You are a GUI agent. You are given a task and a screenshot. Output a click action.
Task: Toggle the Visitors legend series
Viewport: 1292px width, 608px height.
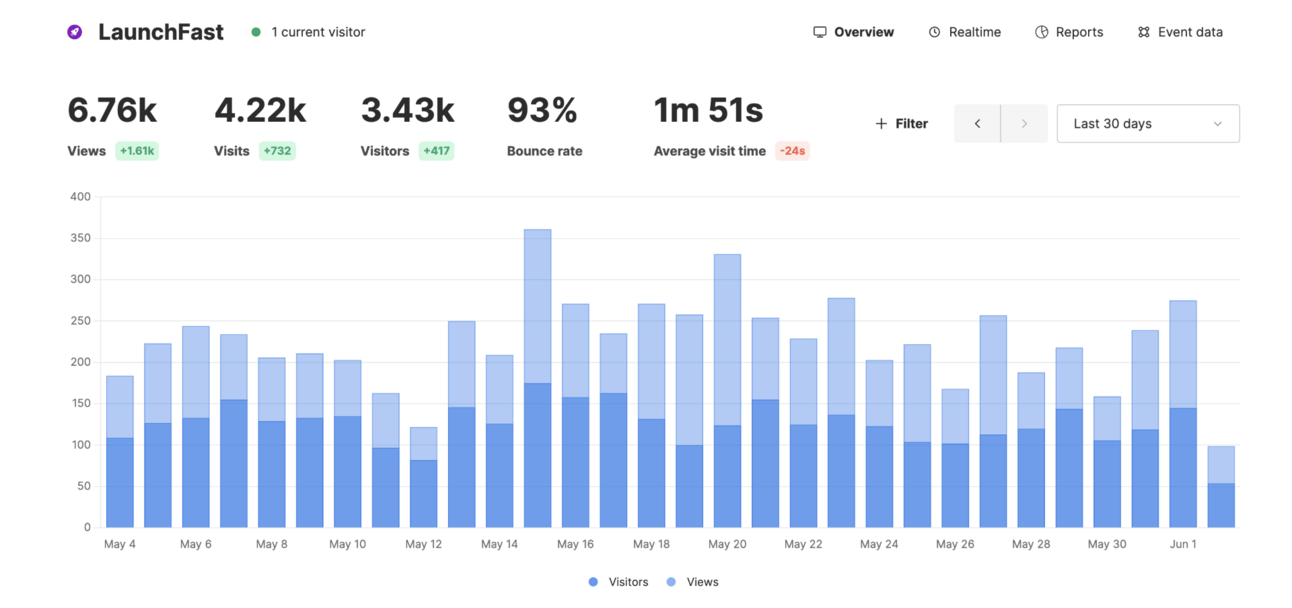(x=618, y=582)
